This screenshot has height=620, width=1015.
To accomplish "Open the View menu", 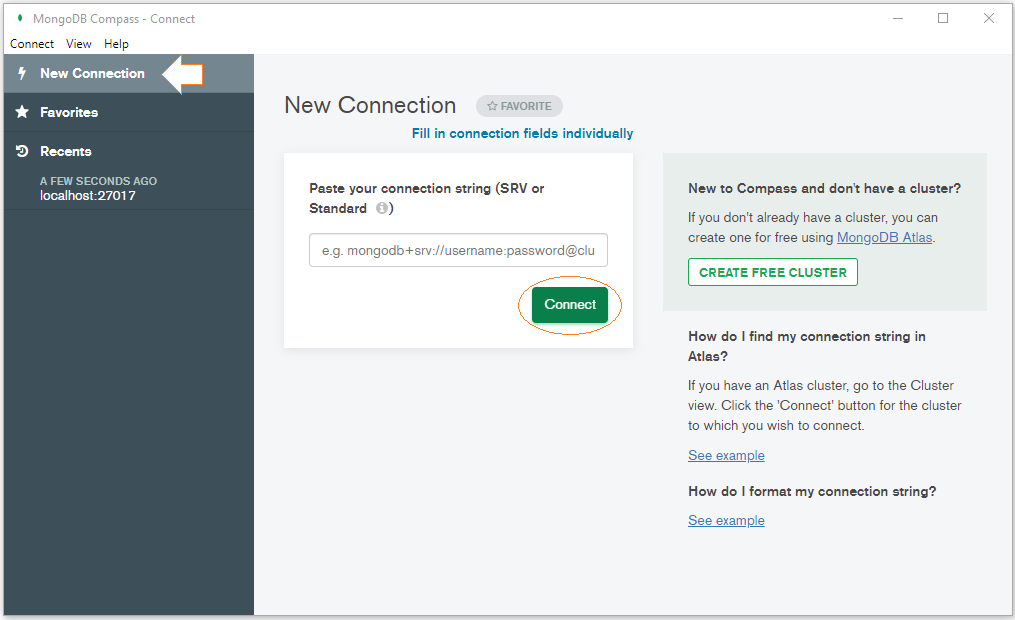I will [x=78, y=43].
